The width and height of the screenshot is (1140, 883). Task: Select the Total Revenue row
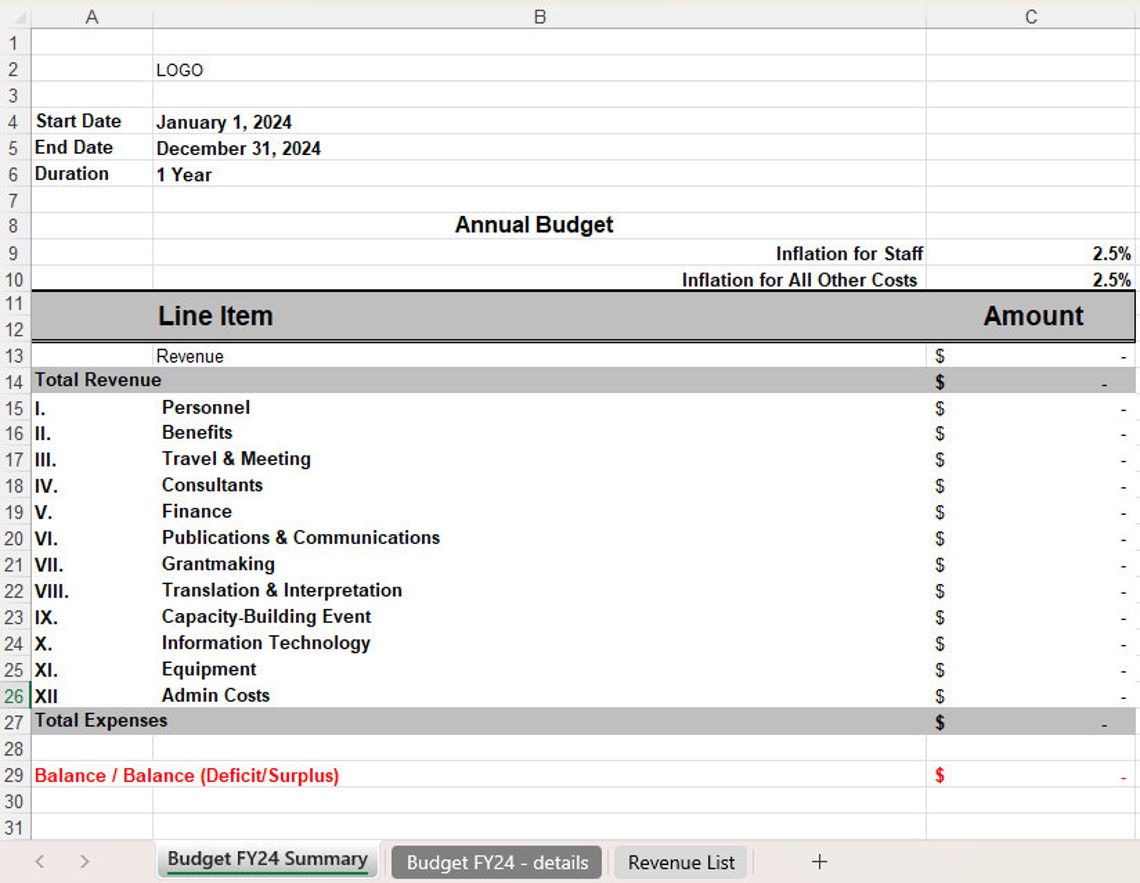click(x=97, y=381)
